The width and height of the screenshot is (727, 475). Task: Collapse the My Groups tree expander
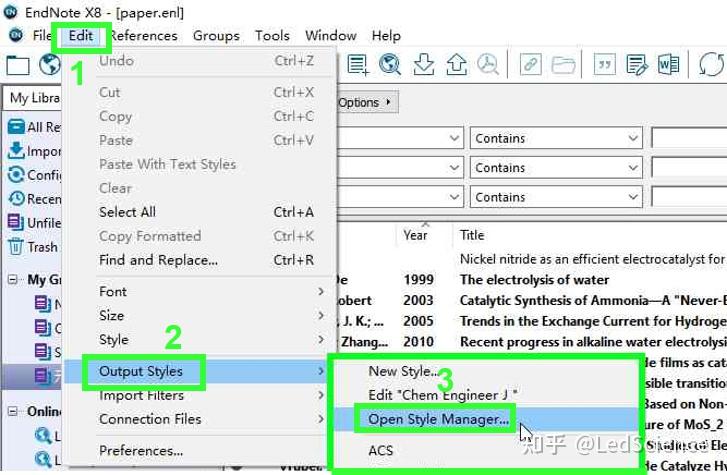tap(13, 279)
